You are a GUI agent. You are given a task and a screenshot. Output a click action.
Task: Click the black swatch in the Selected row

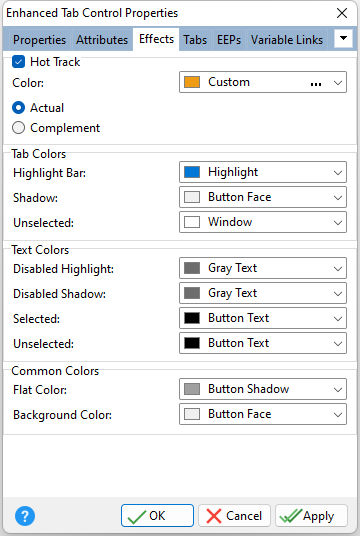coord(192,318)
